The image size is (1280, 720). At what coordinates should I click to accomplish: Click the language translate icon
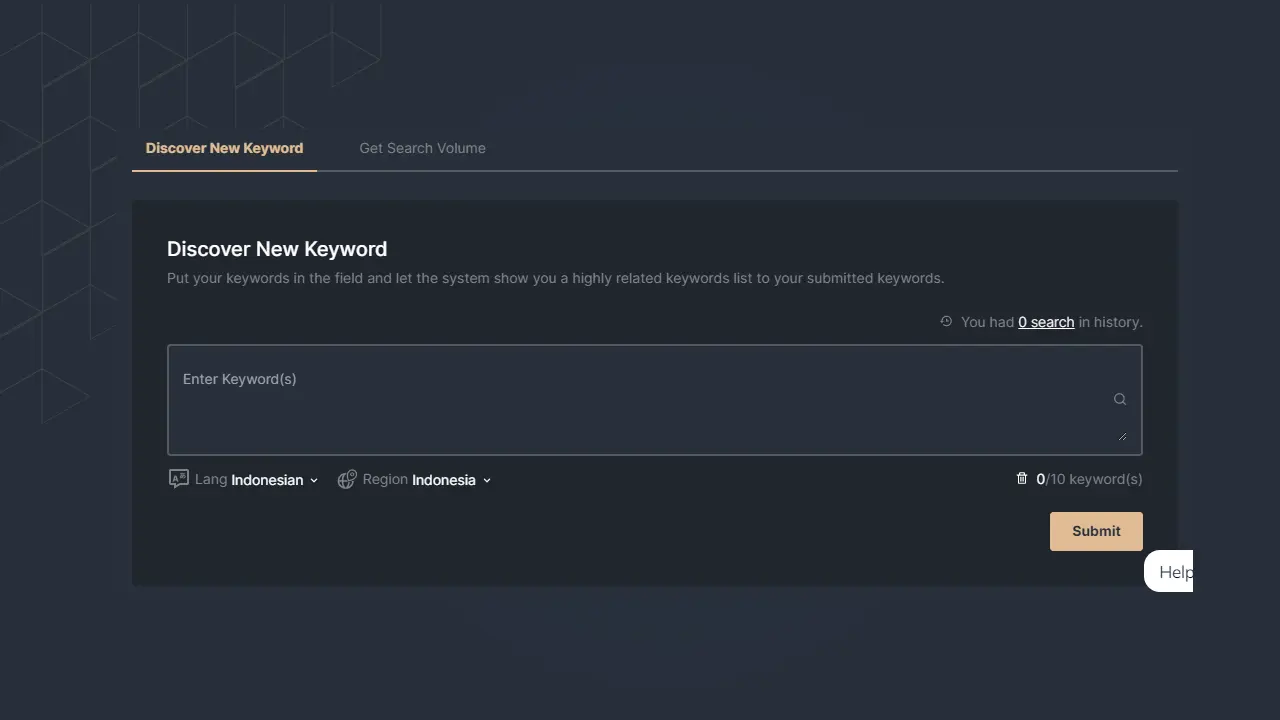[179, 479]
